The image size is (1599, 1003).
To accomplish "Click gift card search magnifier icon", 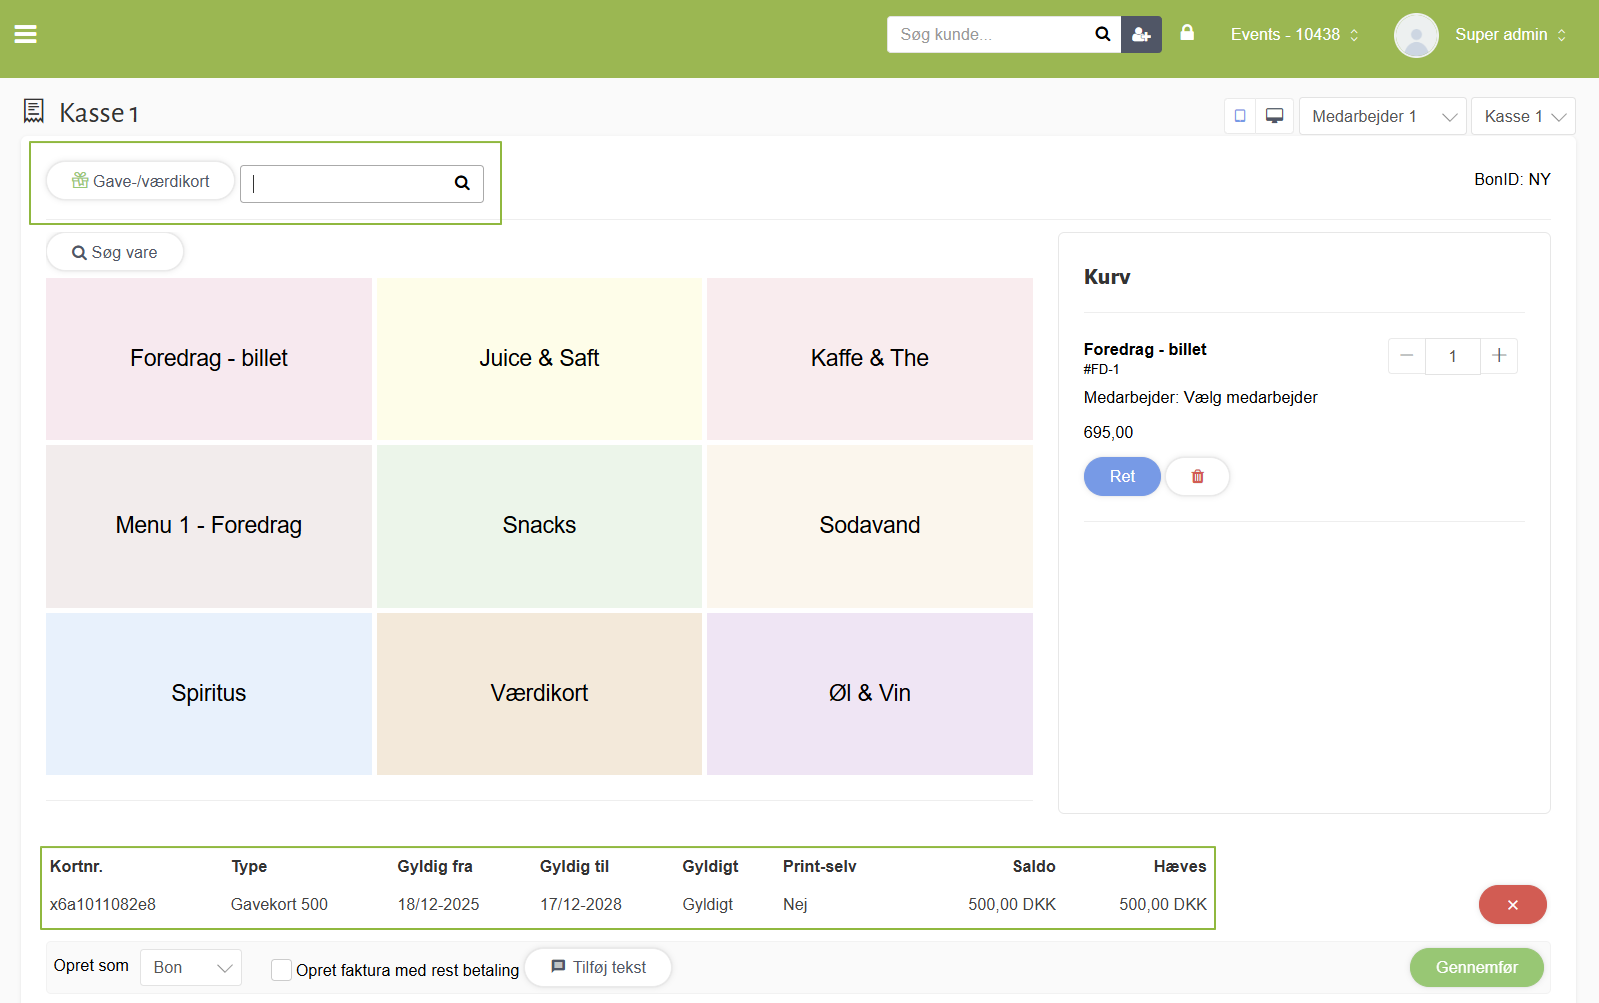I will click(462, 183).
